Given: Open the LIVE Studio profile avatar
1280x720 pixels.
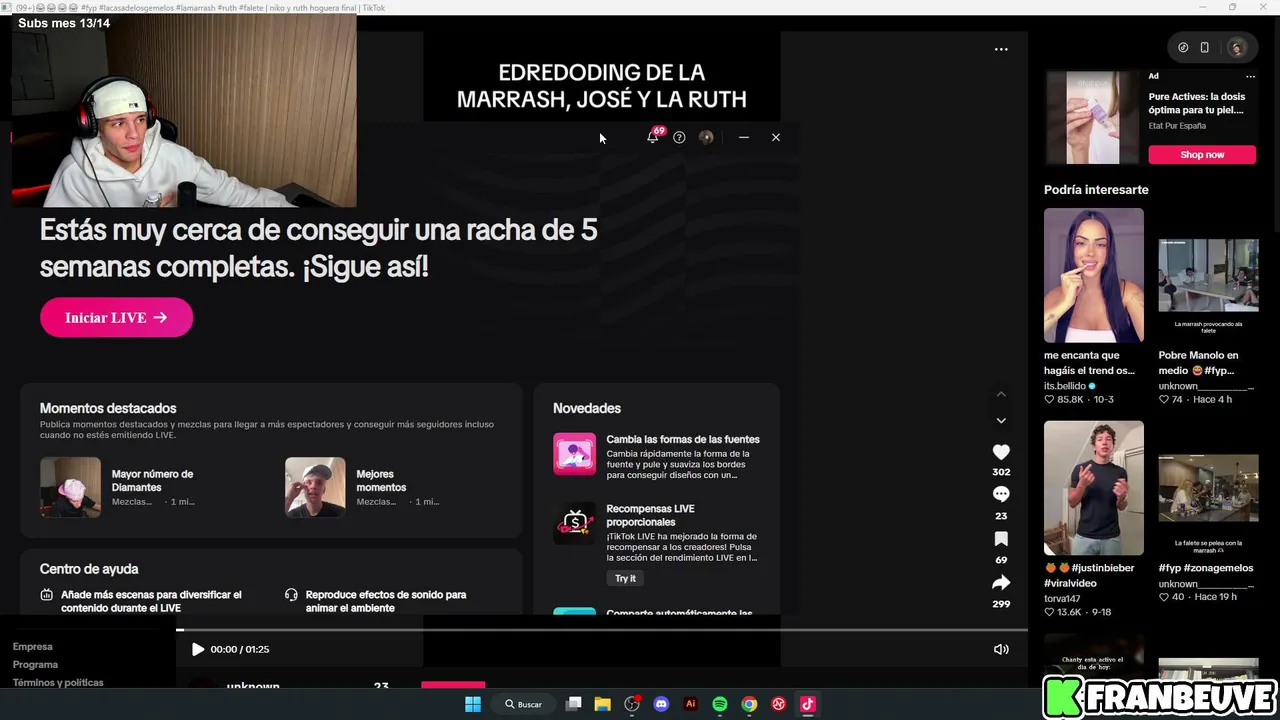Looking at the screenshot, I should point(706,137).
